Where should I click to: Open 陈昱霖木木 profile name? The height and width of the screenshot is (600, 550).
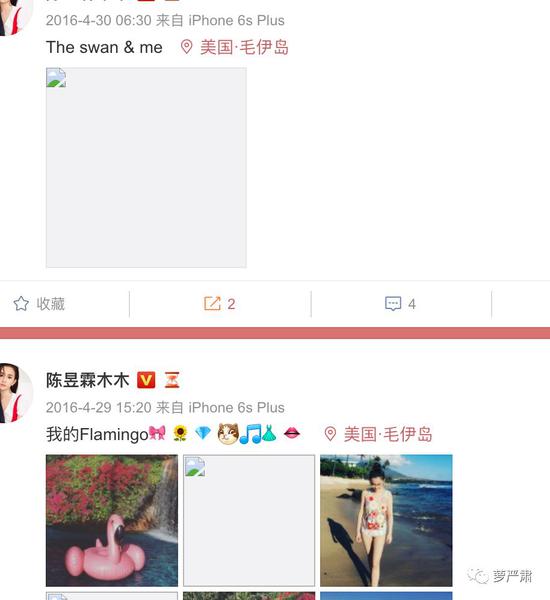88,380
